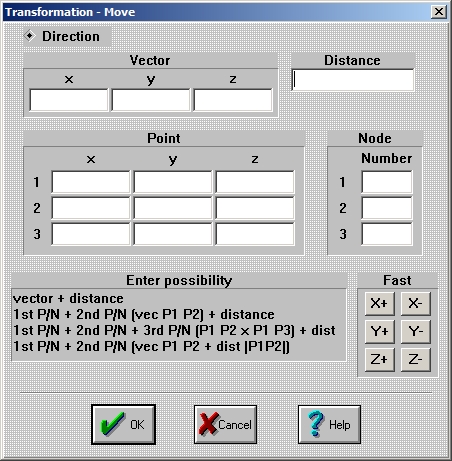452x461 pixels.
Task: Pick the Y+ fast direction button
Action: pyautogui.click(x=379, y=332)
